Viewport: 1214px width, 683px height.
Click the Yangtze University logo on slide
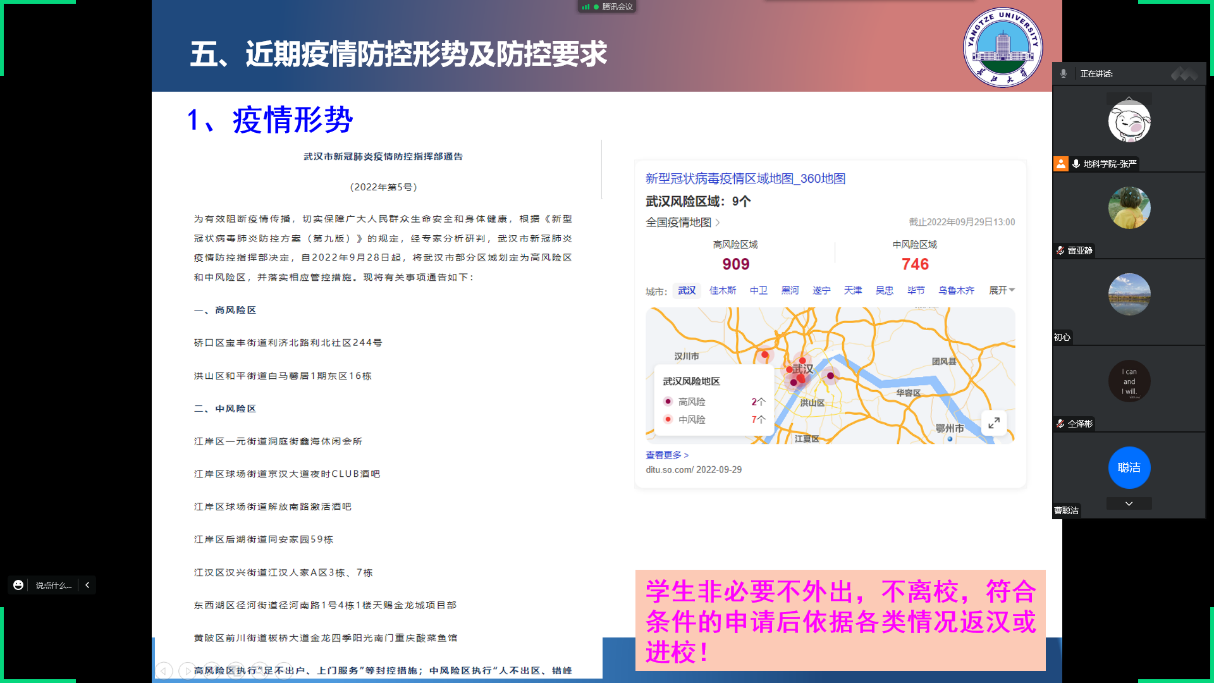coord(1001,48)
